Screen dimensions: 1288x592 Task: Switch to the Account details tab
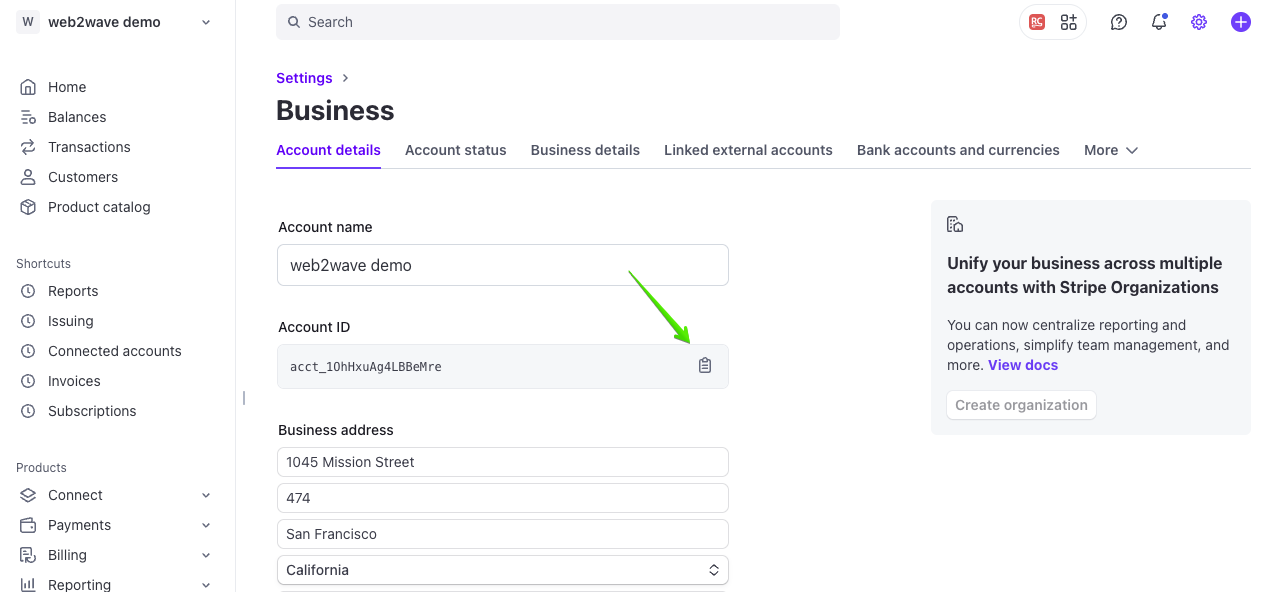tap(328, 150)
